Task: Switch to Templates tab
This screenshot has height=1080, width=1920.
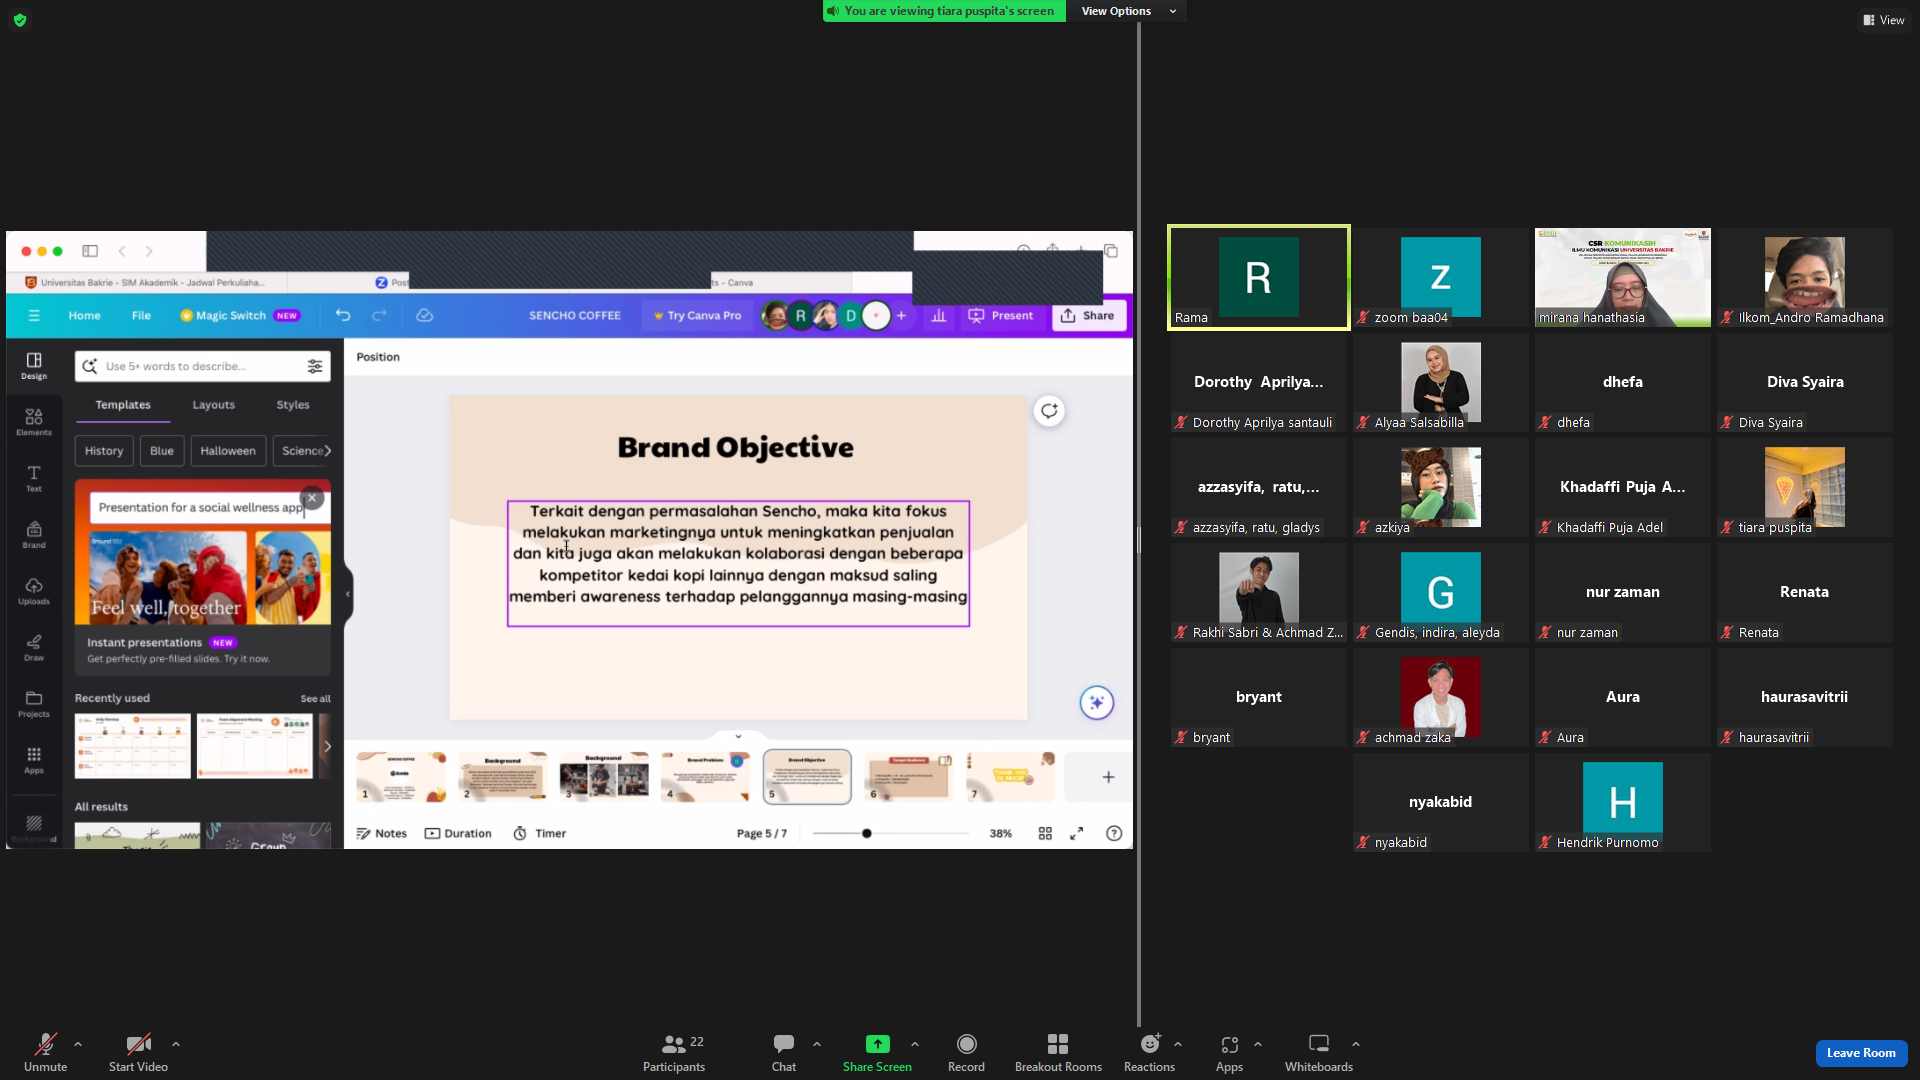Action: 123,405
